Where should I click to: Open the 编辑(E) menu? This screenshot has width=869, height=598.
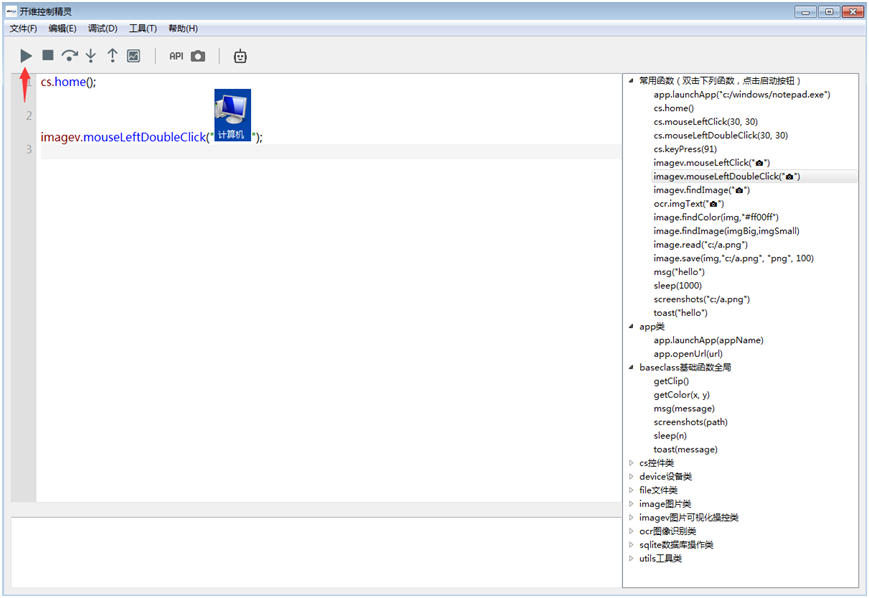(x=63, y=28)
